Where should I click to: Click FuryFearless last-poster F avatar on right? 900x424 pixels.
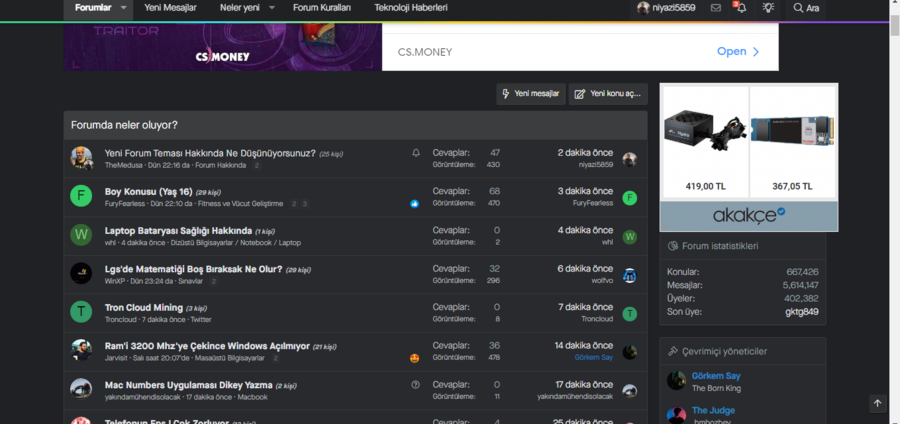tap(630, 198)
